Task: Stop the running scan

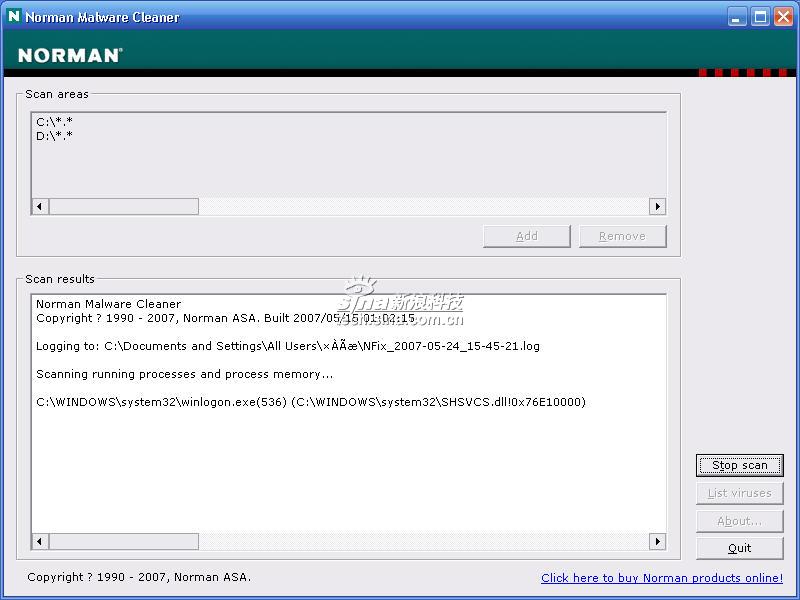Action: pos(740,465)
